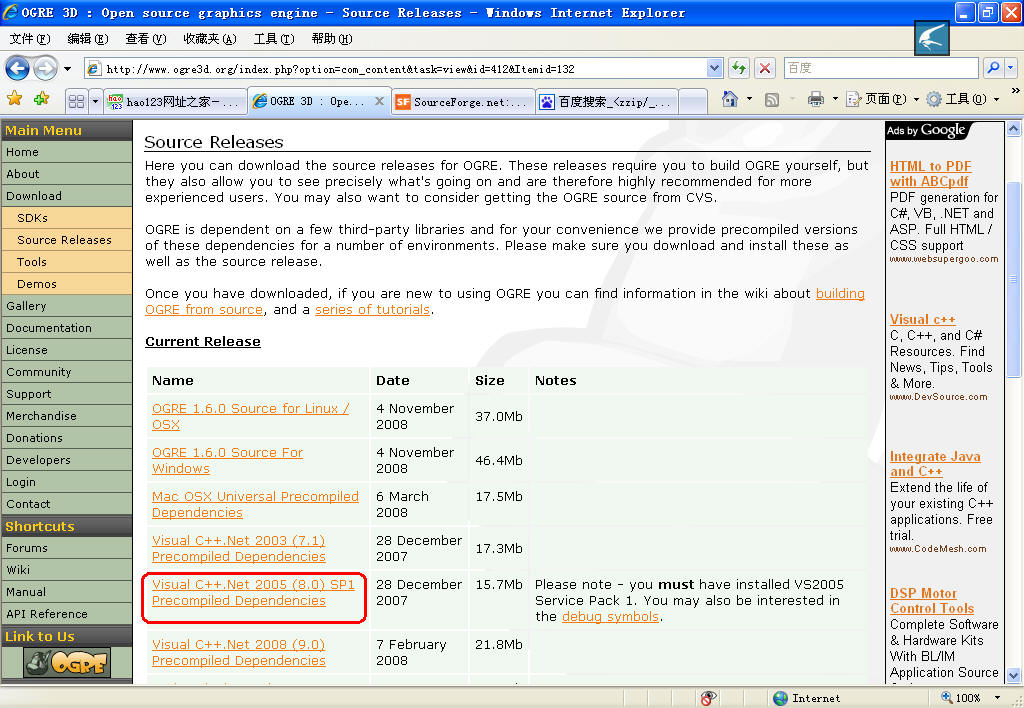Switch to the Baidu search tab
The height and width of the screenshot is (708, 1024).
click(x=607, y=102)
